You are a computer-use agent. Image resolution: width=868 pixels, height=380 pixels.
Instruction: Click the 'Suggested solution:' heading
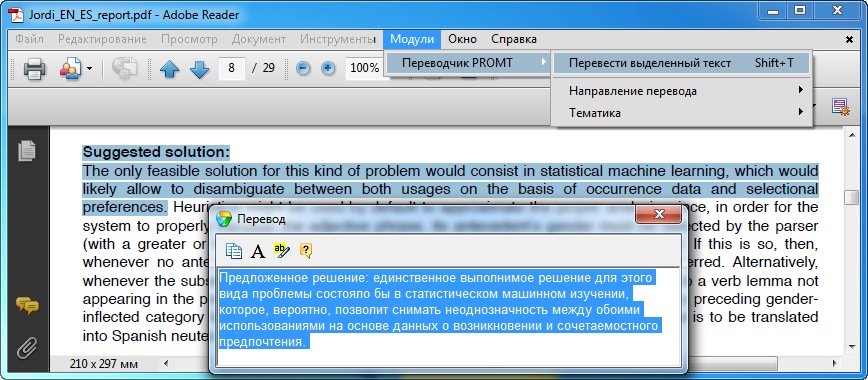click(156, 152)
